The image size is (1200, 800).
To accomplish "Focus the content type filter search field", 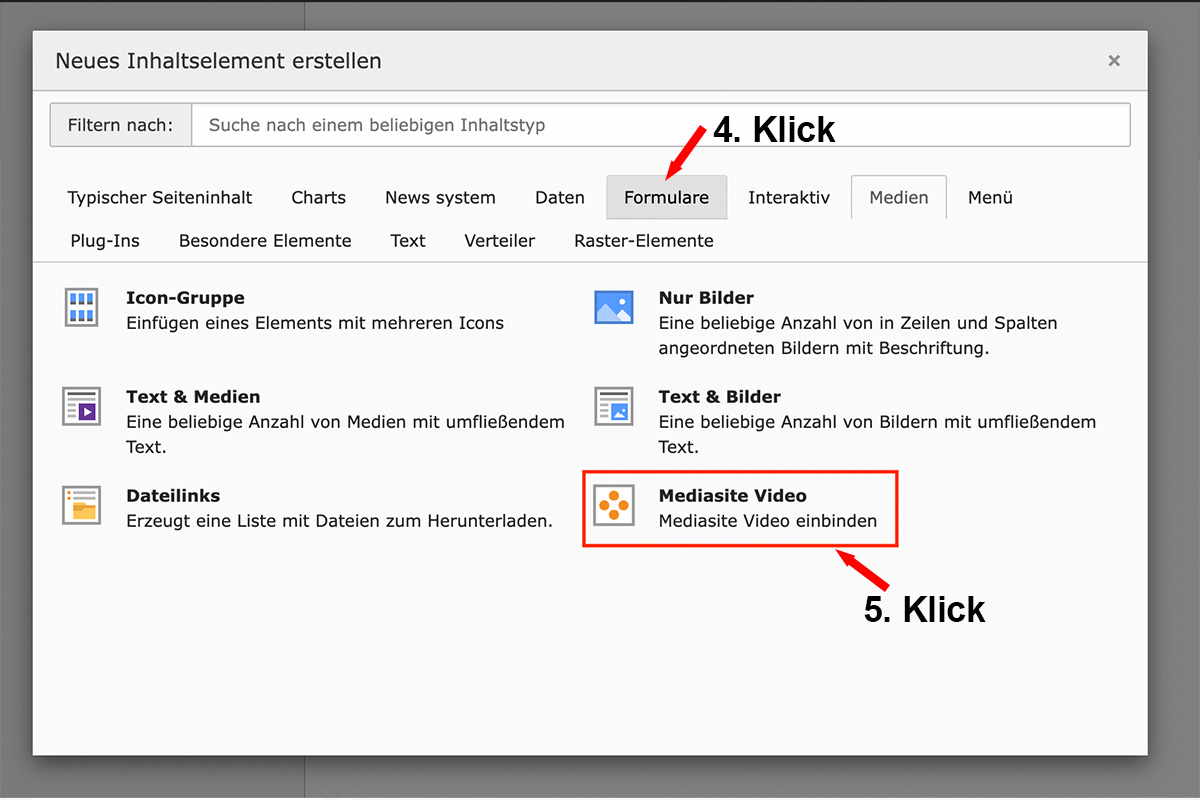I will pyautogui.click(x=660, y=126).
